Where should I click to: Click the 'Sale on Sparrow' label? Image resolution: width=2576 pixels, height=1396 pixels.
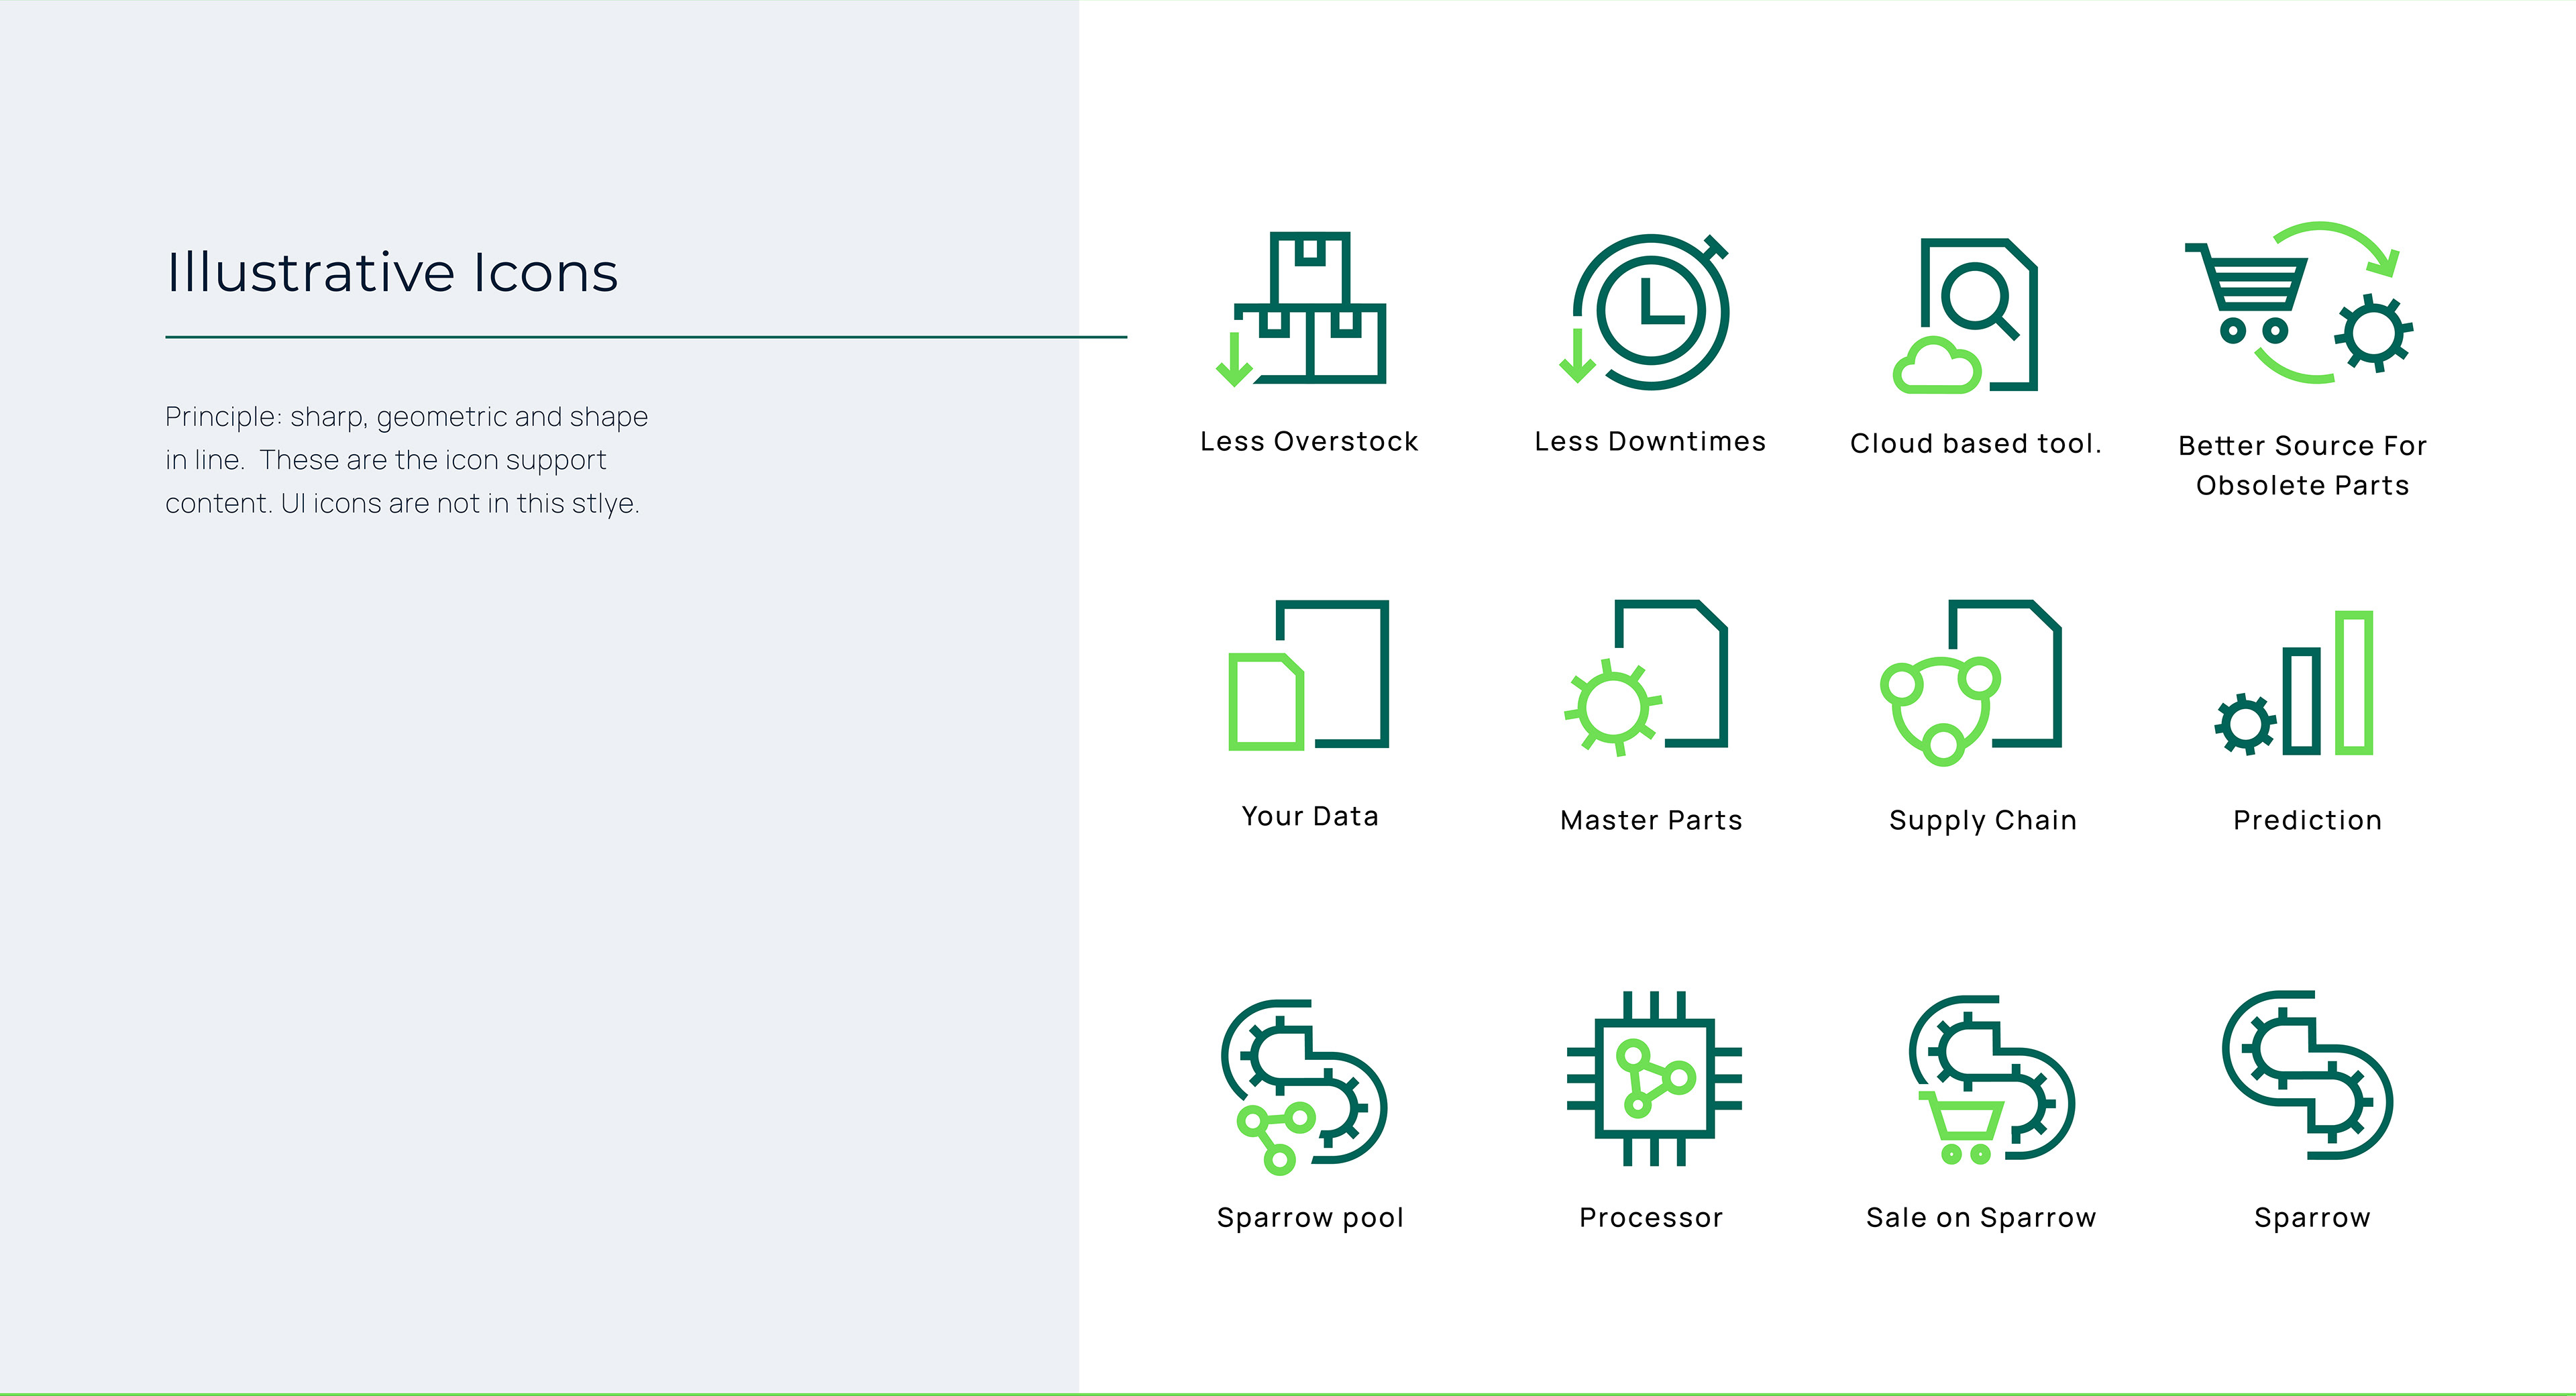pyautogui.click(x=1981, y=1218)
